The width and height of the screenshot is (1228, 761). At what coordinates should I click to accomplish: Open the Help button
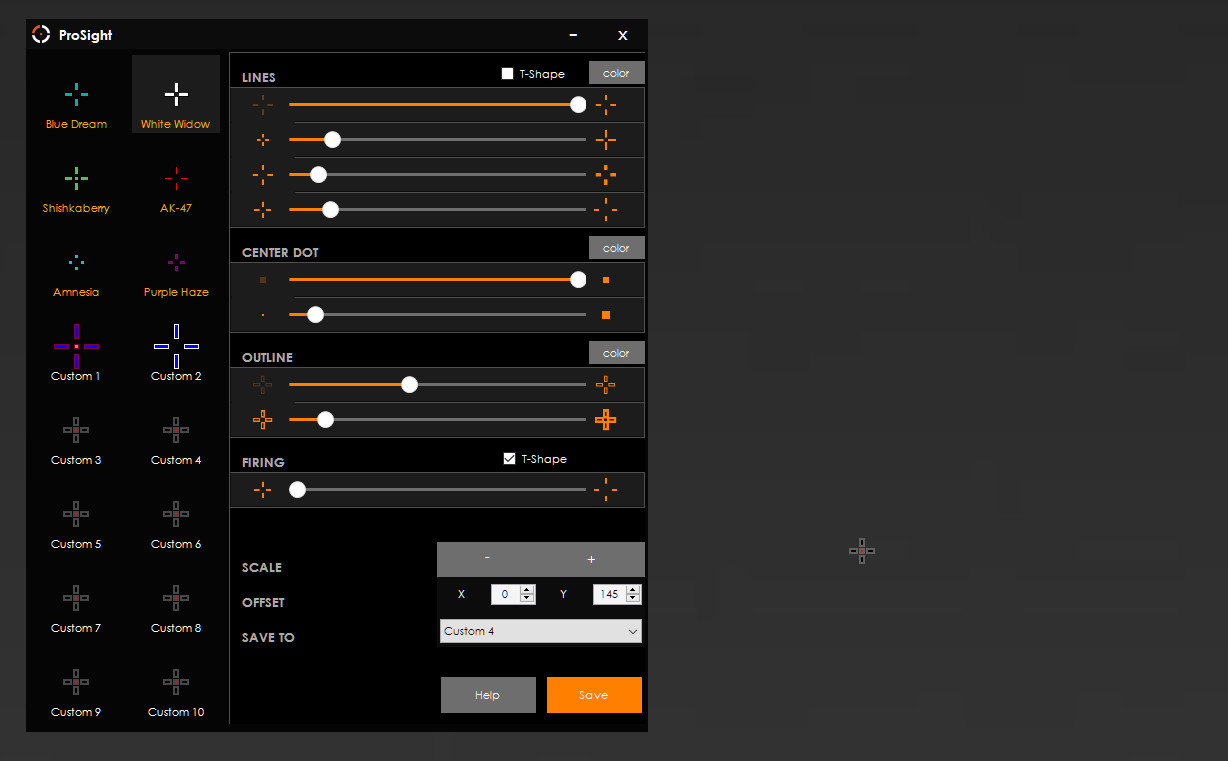coord(488,695)
